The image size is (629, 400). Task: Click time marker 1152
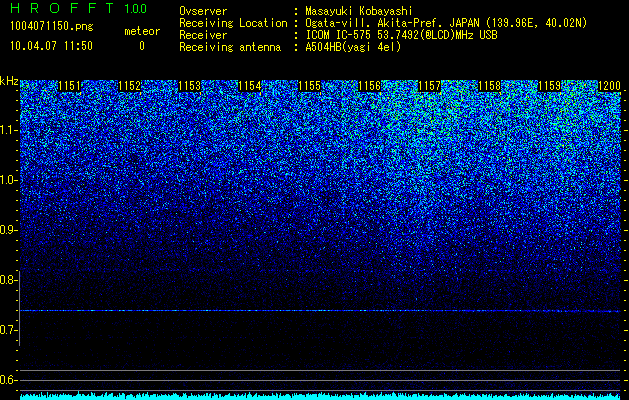(130, 86)
